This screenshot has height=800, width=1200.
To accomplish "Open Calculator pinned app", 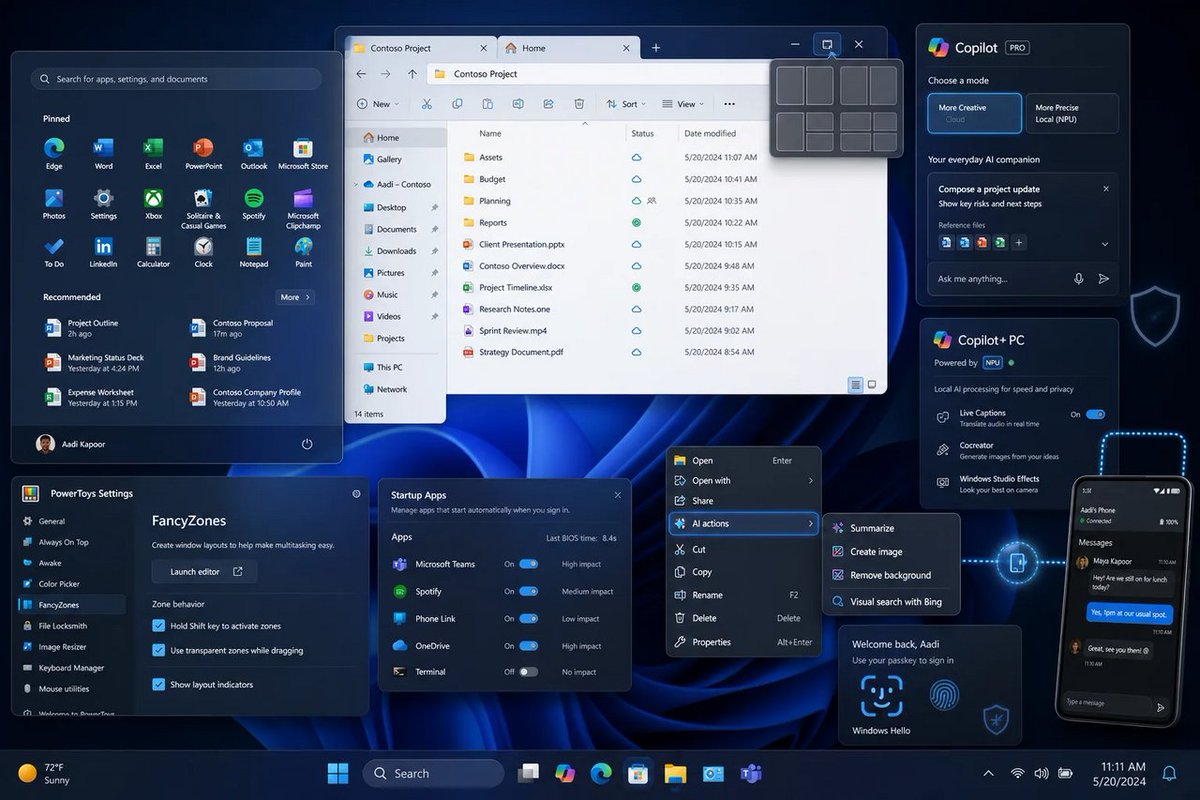I will [x=153, y=252].
